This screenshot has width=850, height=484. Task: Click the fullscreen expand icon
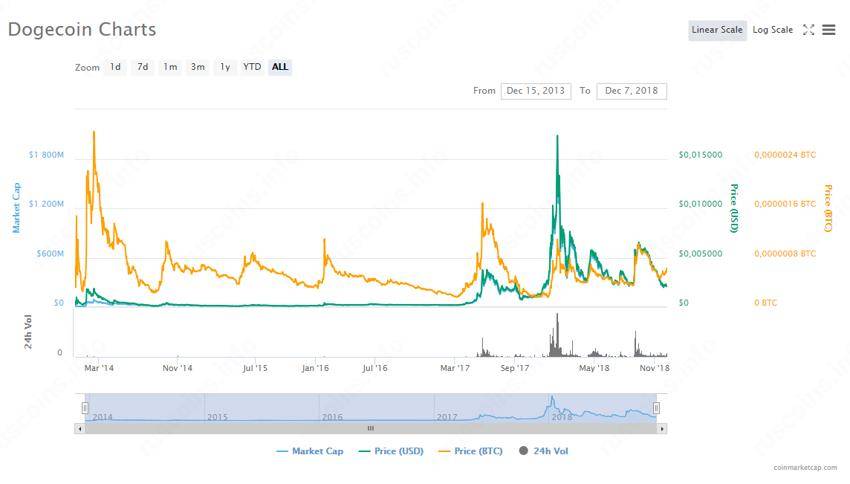coord(808,30)
